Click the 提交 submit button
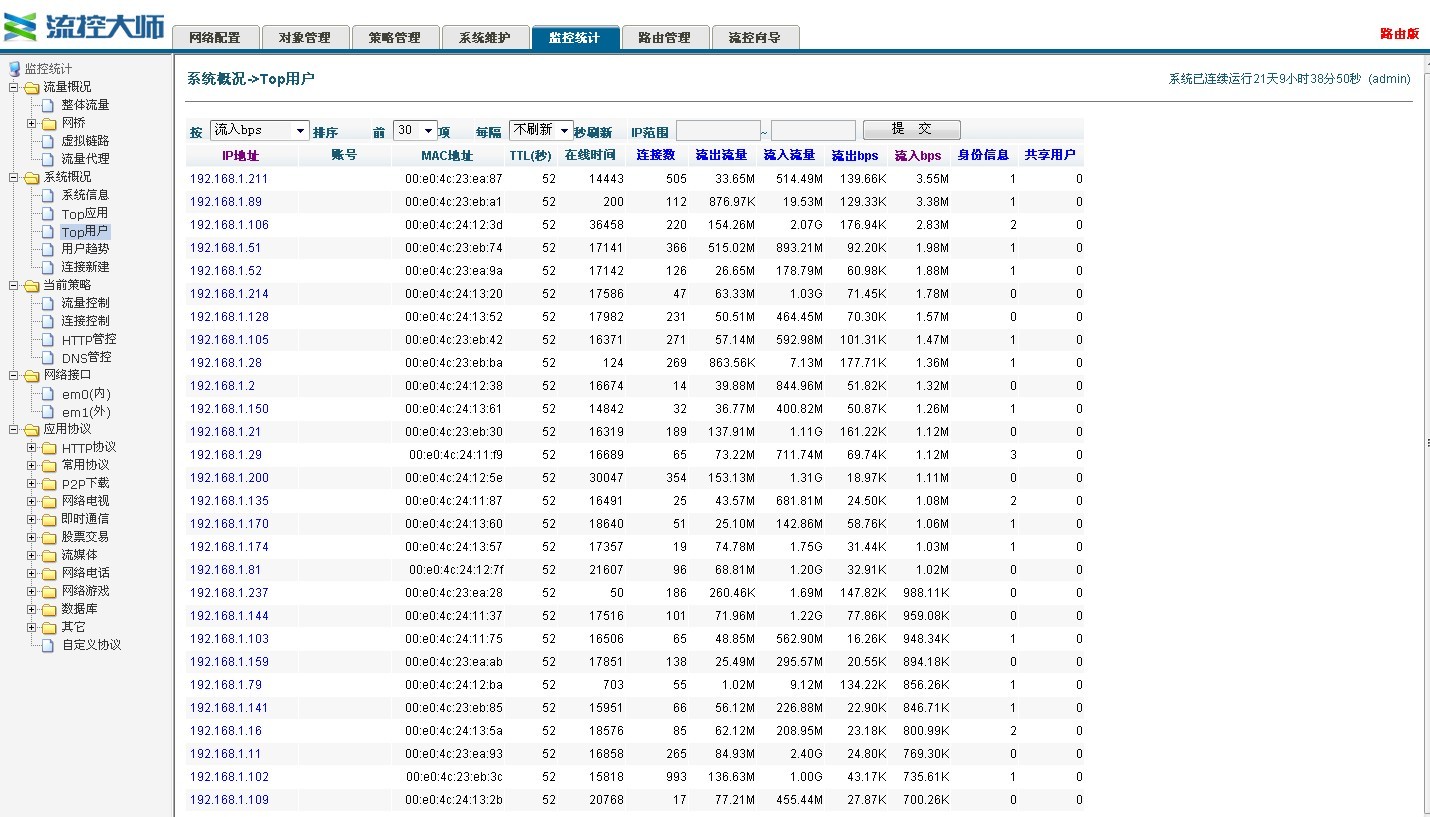 point(912,129)
